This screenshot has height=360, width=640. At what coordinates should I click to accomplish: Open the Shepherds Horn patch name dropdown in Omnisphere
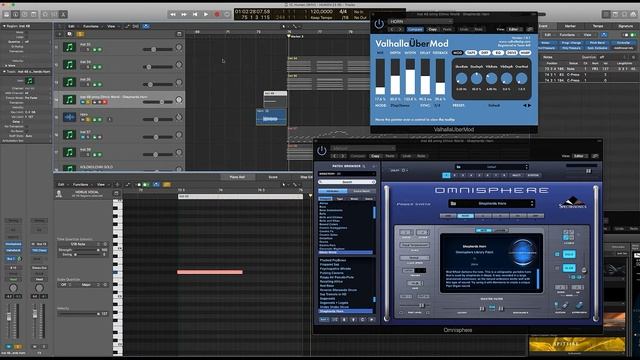491,203
